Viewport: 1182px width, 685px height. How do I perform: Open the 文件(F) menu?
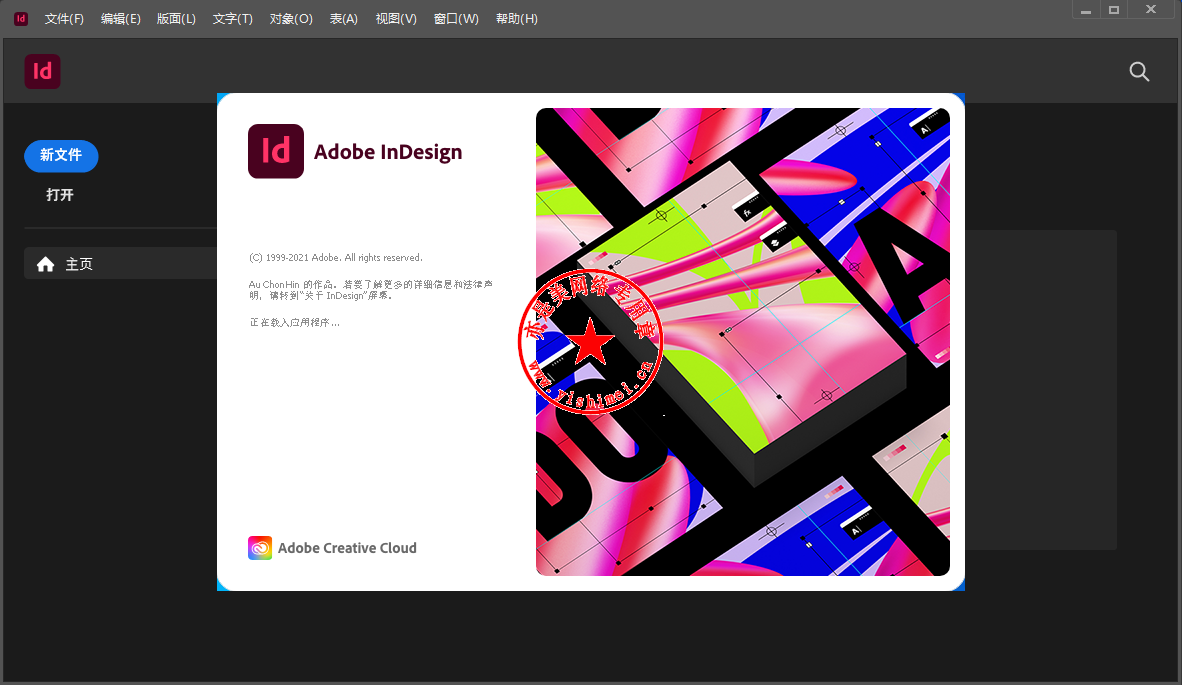pos(64,19)
